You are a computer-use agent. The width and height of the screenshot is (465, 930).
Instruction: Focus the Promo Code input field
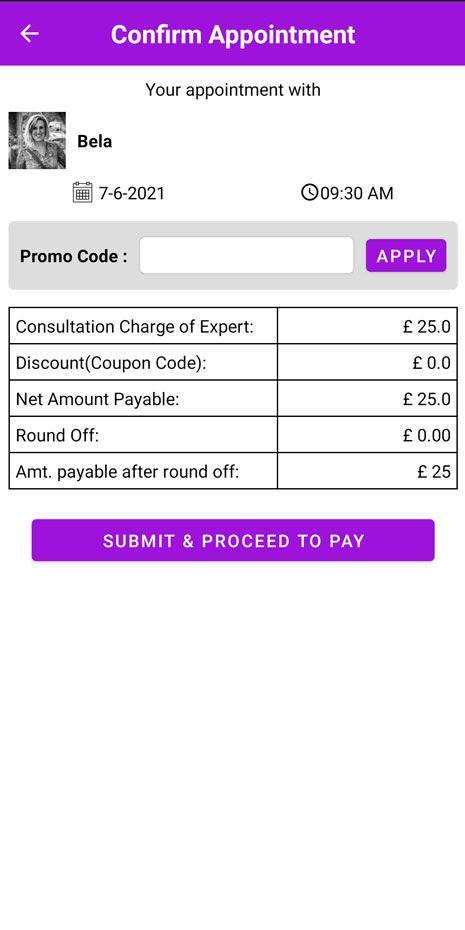[247, 256]
